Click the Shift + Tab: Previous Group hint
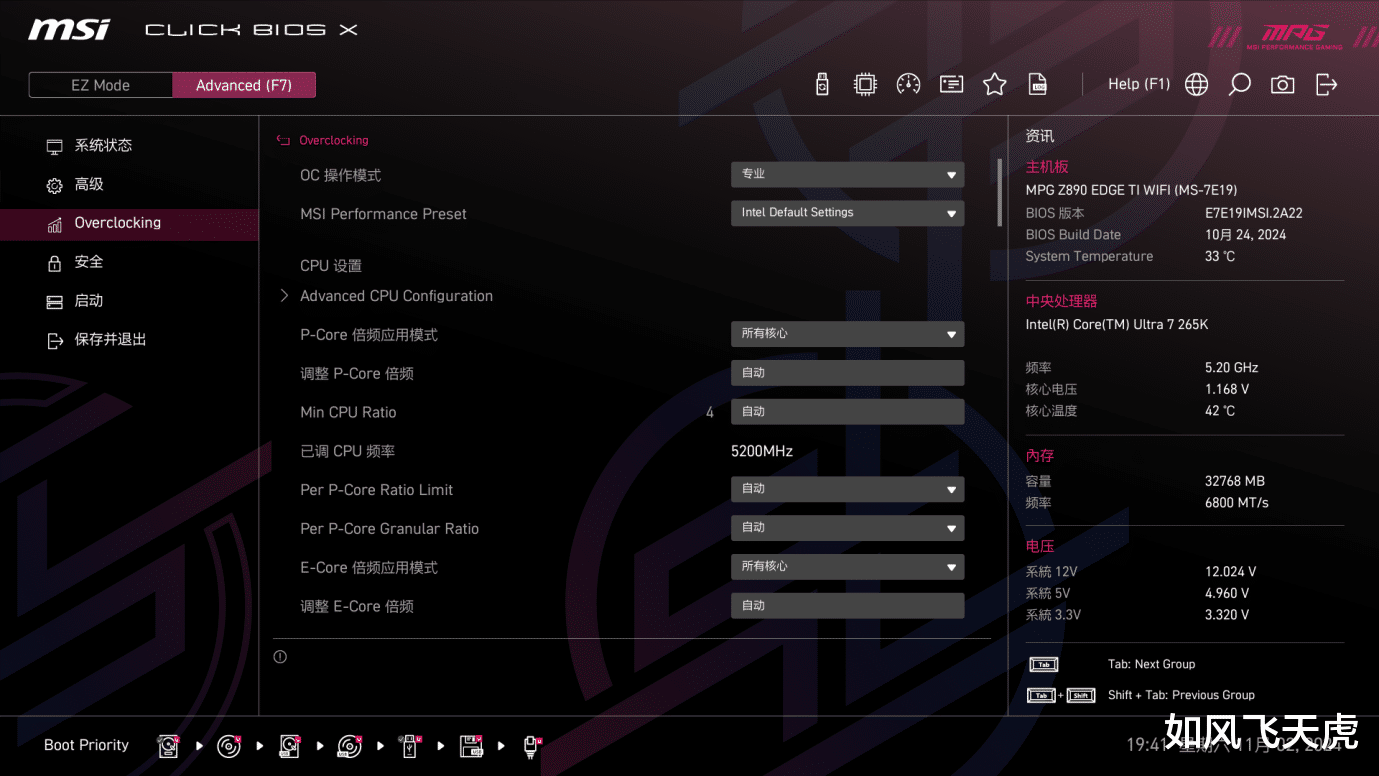 [1181, 695]
